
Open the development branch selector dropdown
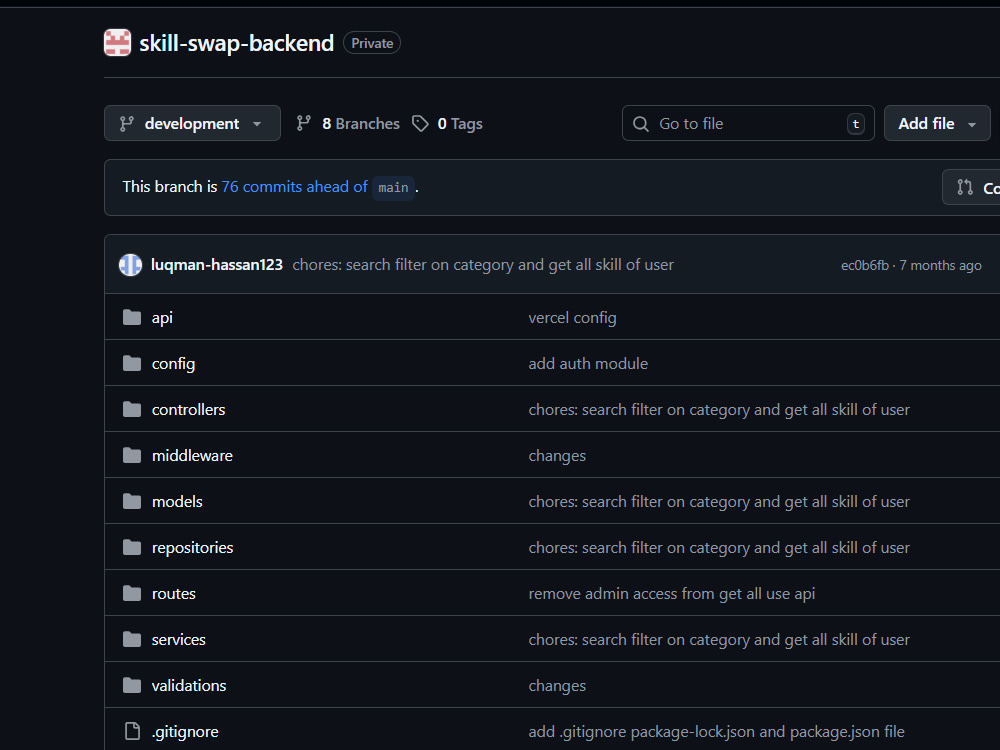(192, 123)
